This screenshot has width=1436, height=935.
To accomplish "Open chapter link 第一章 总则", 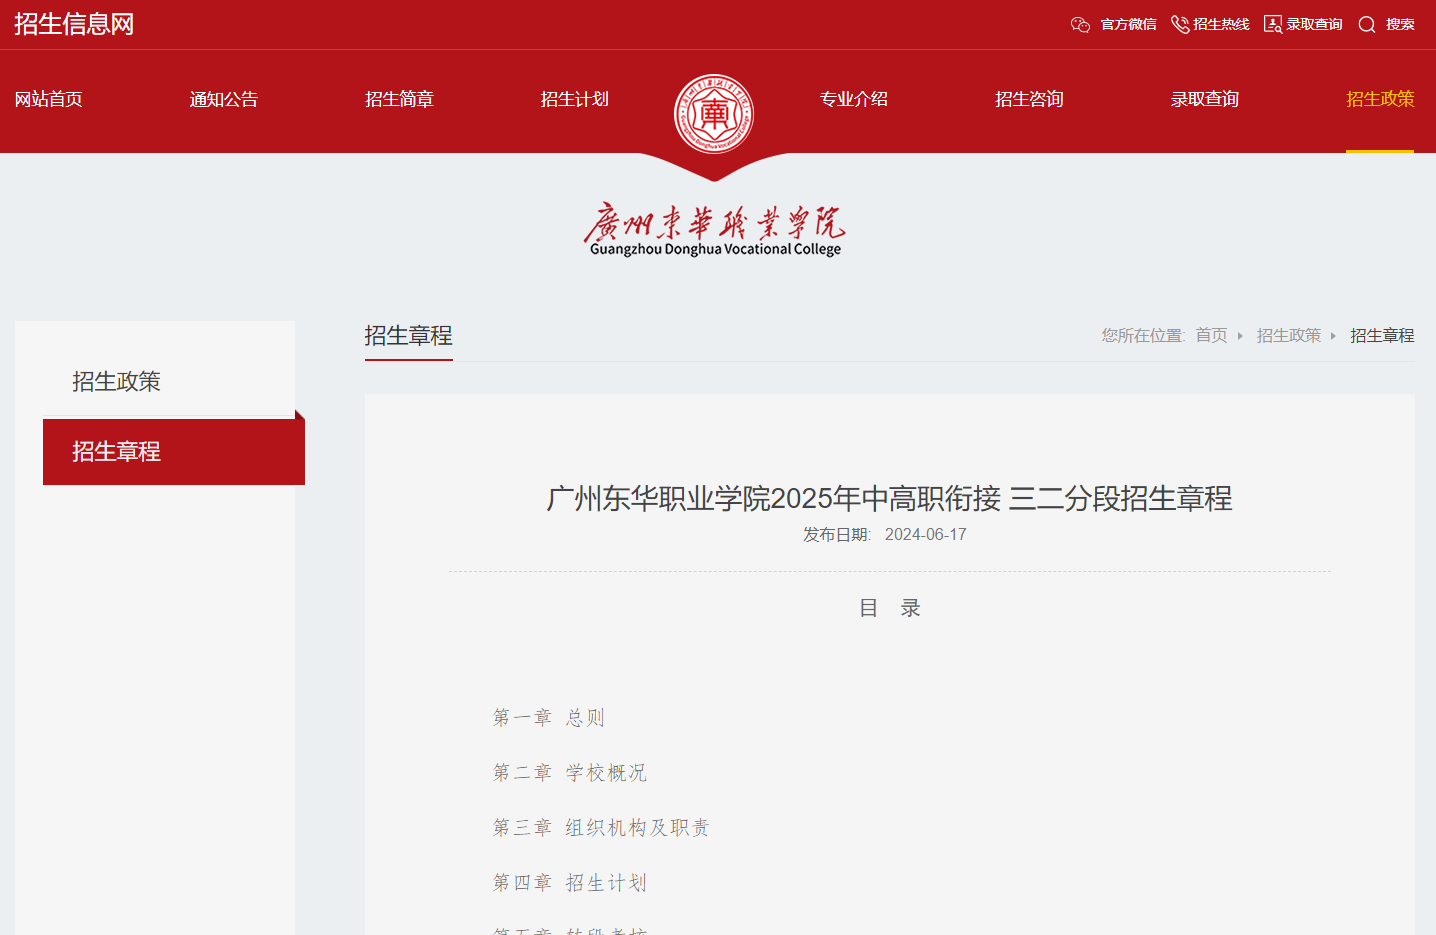I will pos(550,717).
